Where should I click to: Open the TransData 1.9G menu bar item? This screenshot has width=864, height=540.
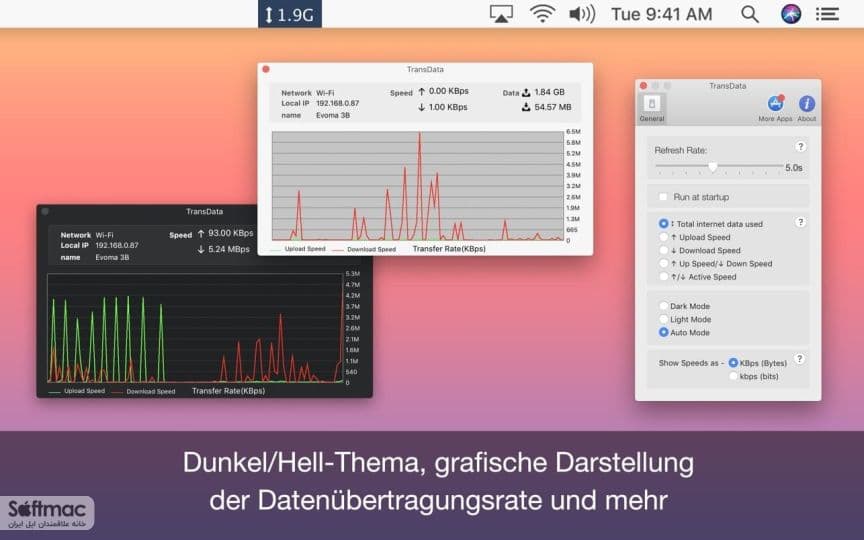290,14
